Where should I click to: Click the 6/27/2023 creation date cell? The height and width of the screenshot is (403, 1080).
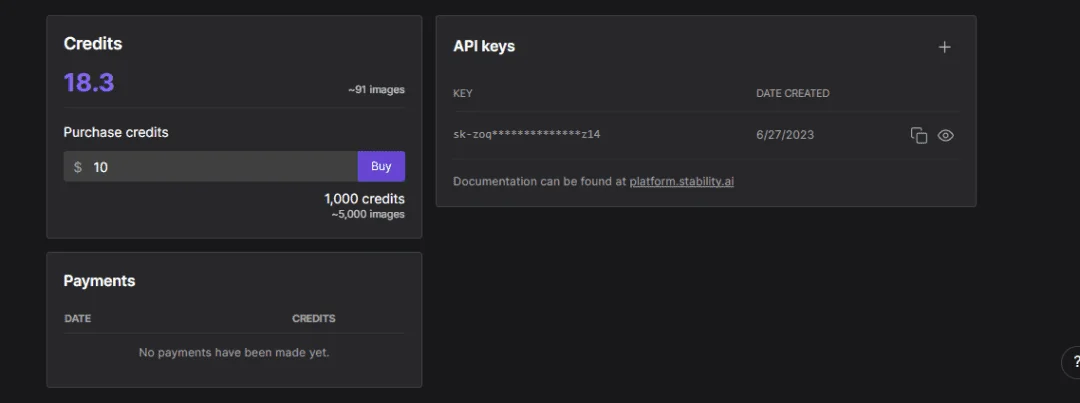pyautogui.click(x=785, y=135)
